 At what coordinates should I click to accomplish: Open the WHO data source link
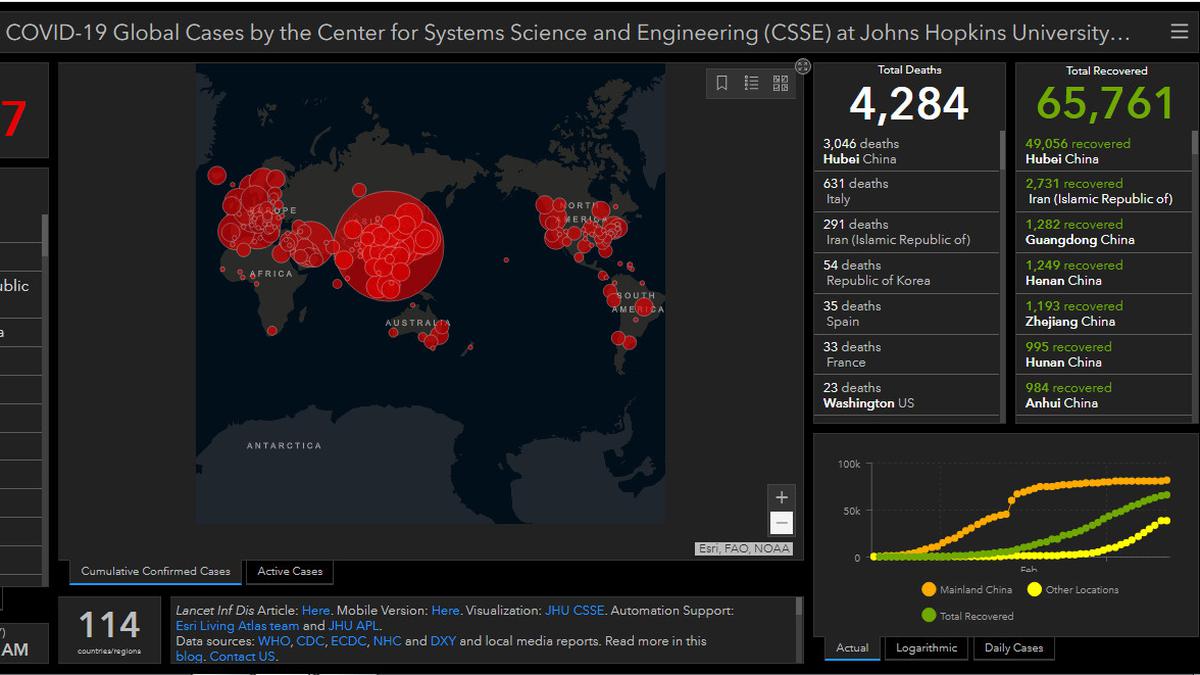tap(274, 641)
